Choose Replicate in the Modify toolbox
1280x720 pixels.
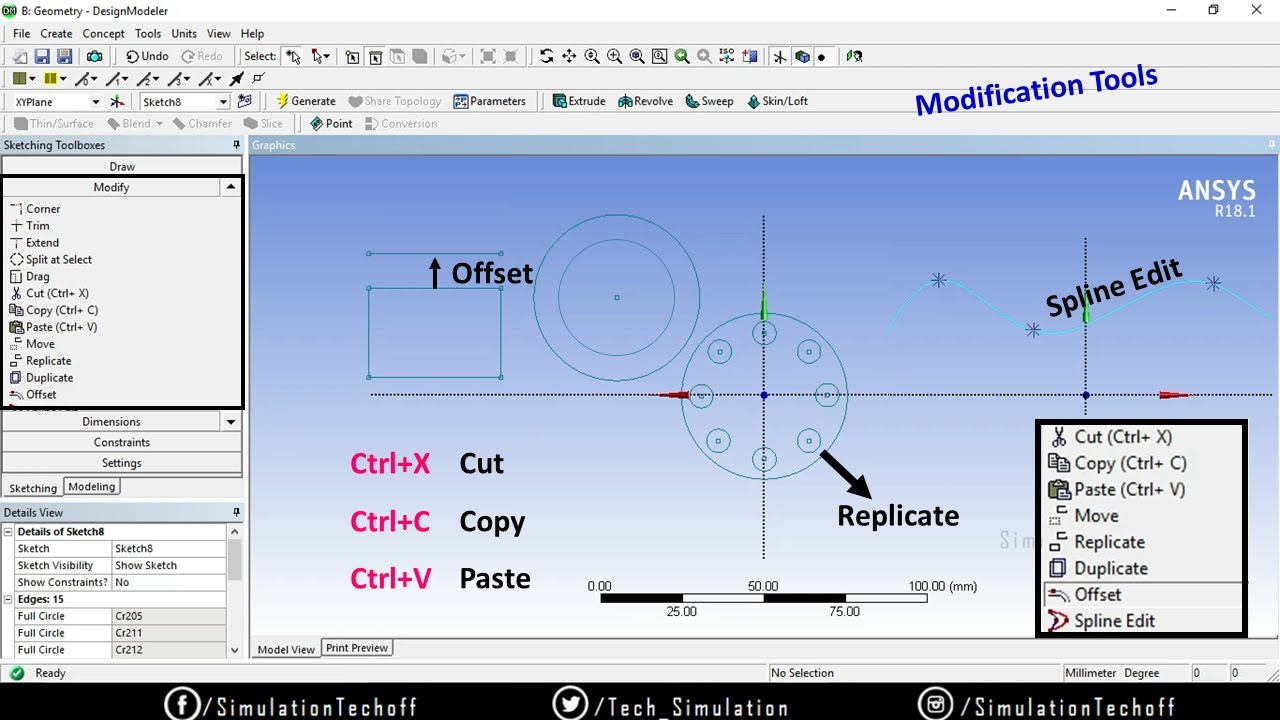(x=49, y=361)
